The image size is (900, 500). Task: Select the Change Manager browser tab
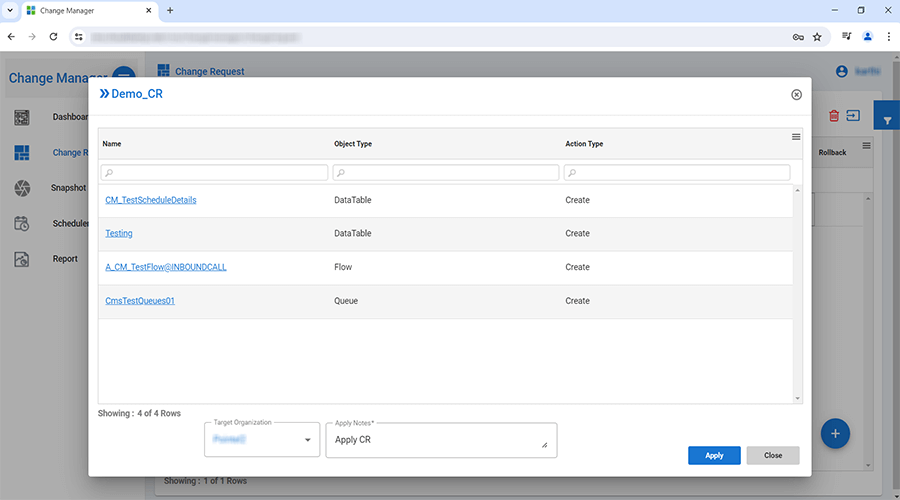point(85,10)
